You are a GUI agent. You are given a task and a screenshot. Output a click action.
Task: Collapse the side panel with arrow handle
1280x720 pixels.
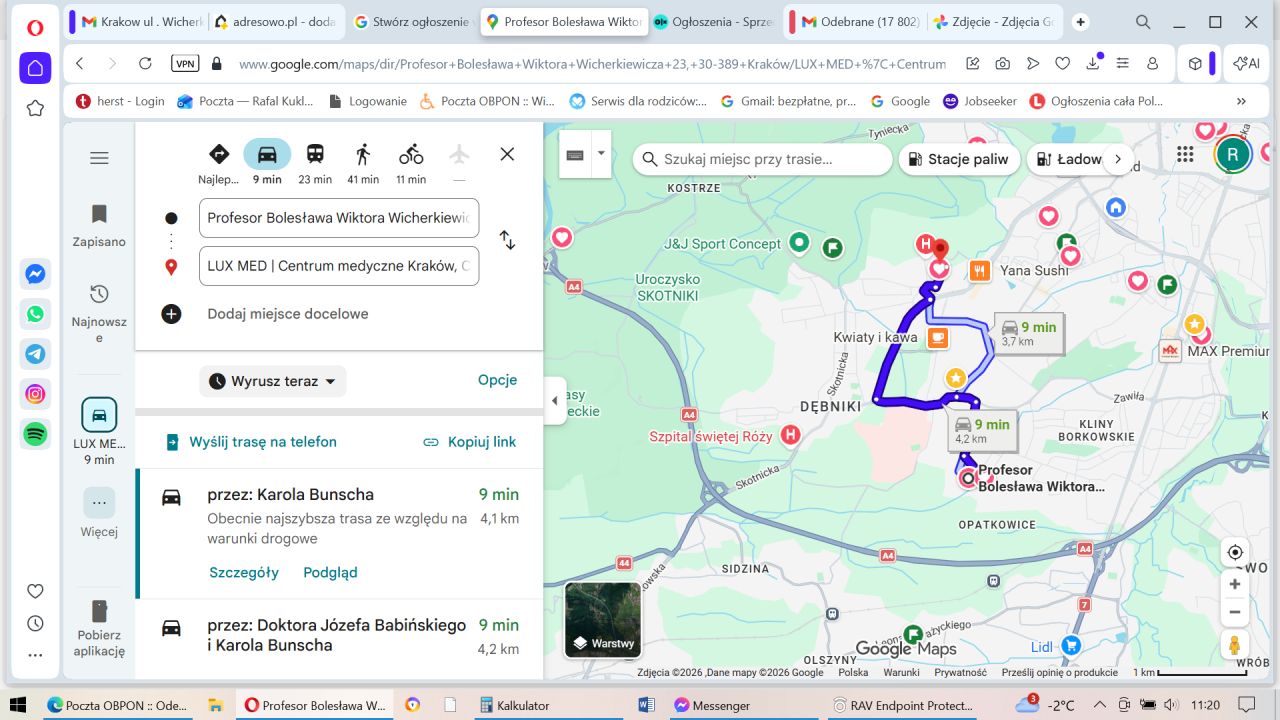(555, 401)
